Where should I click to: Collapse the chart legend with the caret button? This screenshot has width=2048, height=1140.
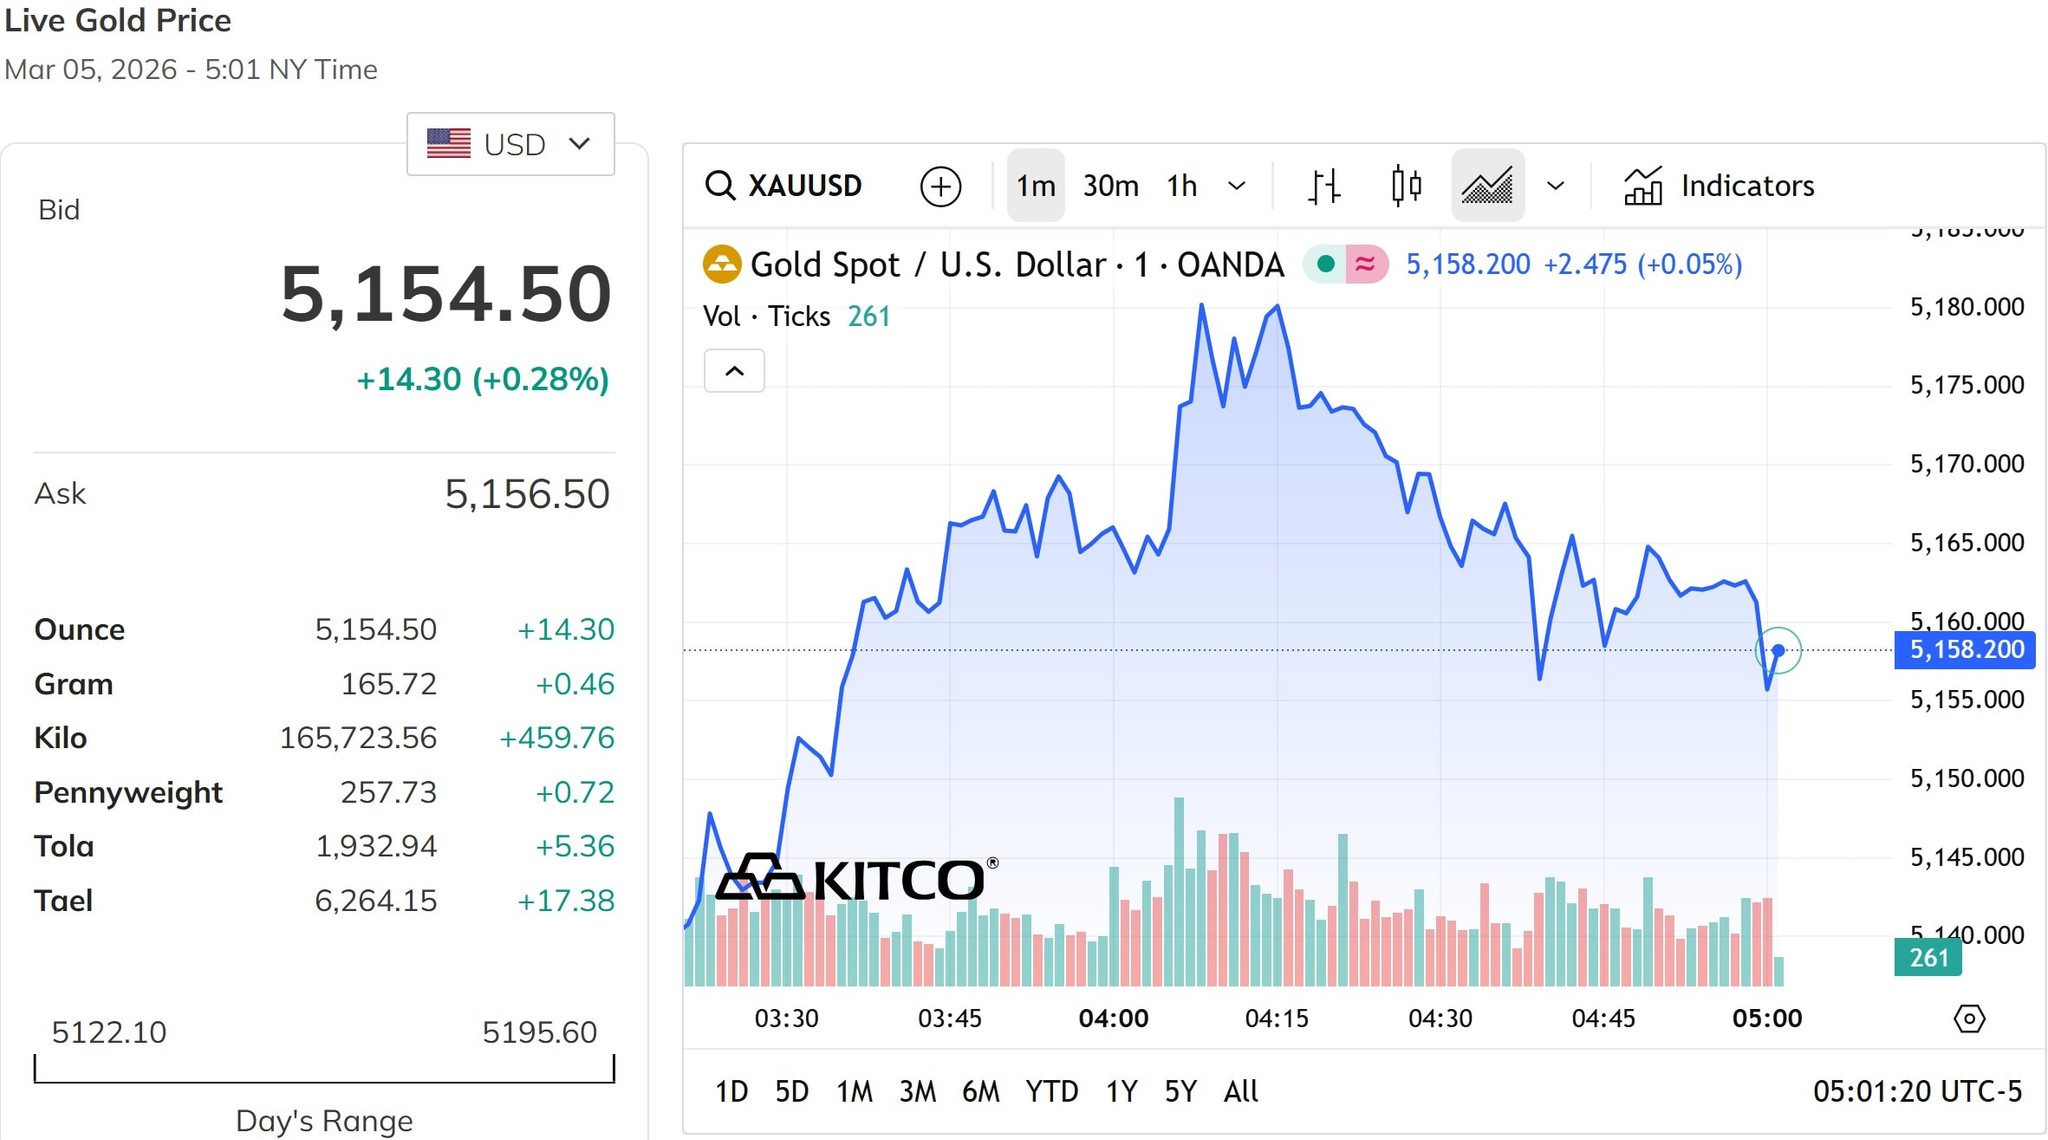point(734,371)
